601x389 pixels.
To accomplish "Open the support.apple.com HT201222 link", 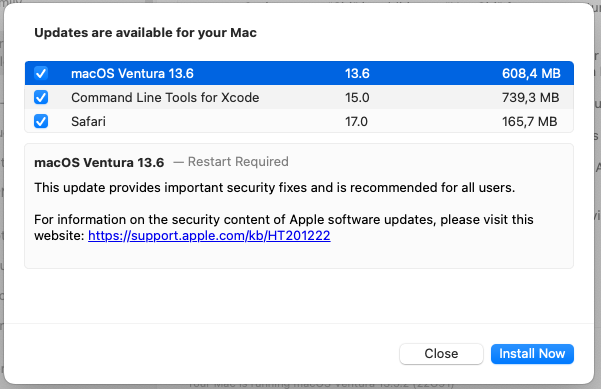I will coord(209,235).
